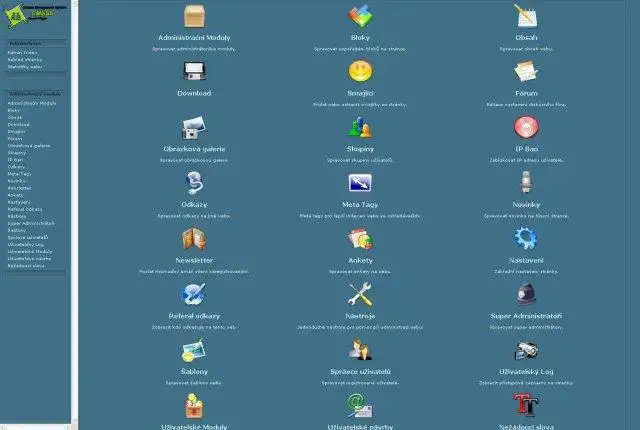Open the Obsah notepad icon
Viewport: 640px width, 430px height.
coord(526,16)
